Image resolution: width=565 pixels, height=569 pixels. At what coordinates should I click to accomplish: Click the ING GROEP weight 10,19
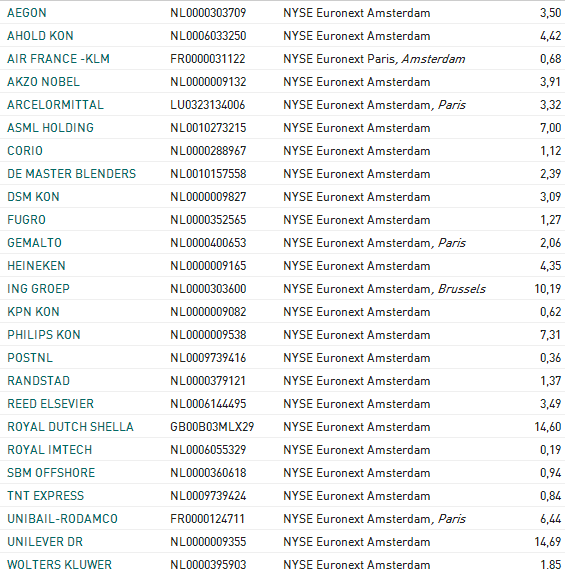548,288
